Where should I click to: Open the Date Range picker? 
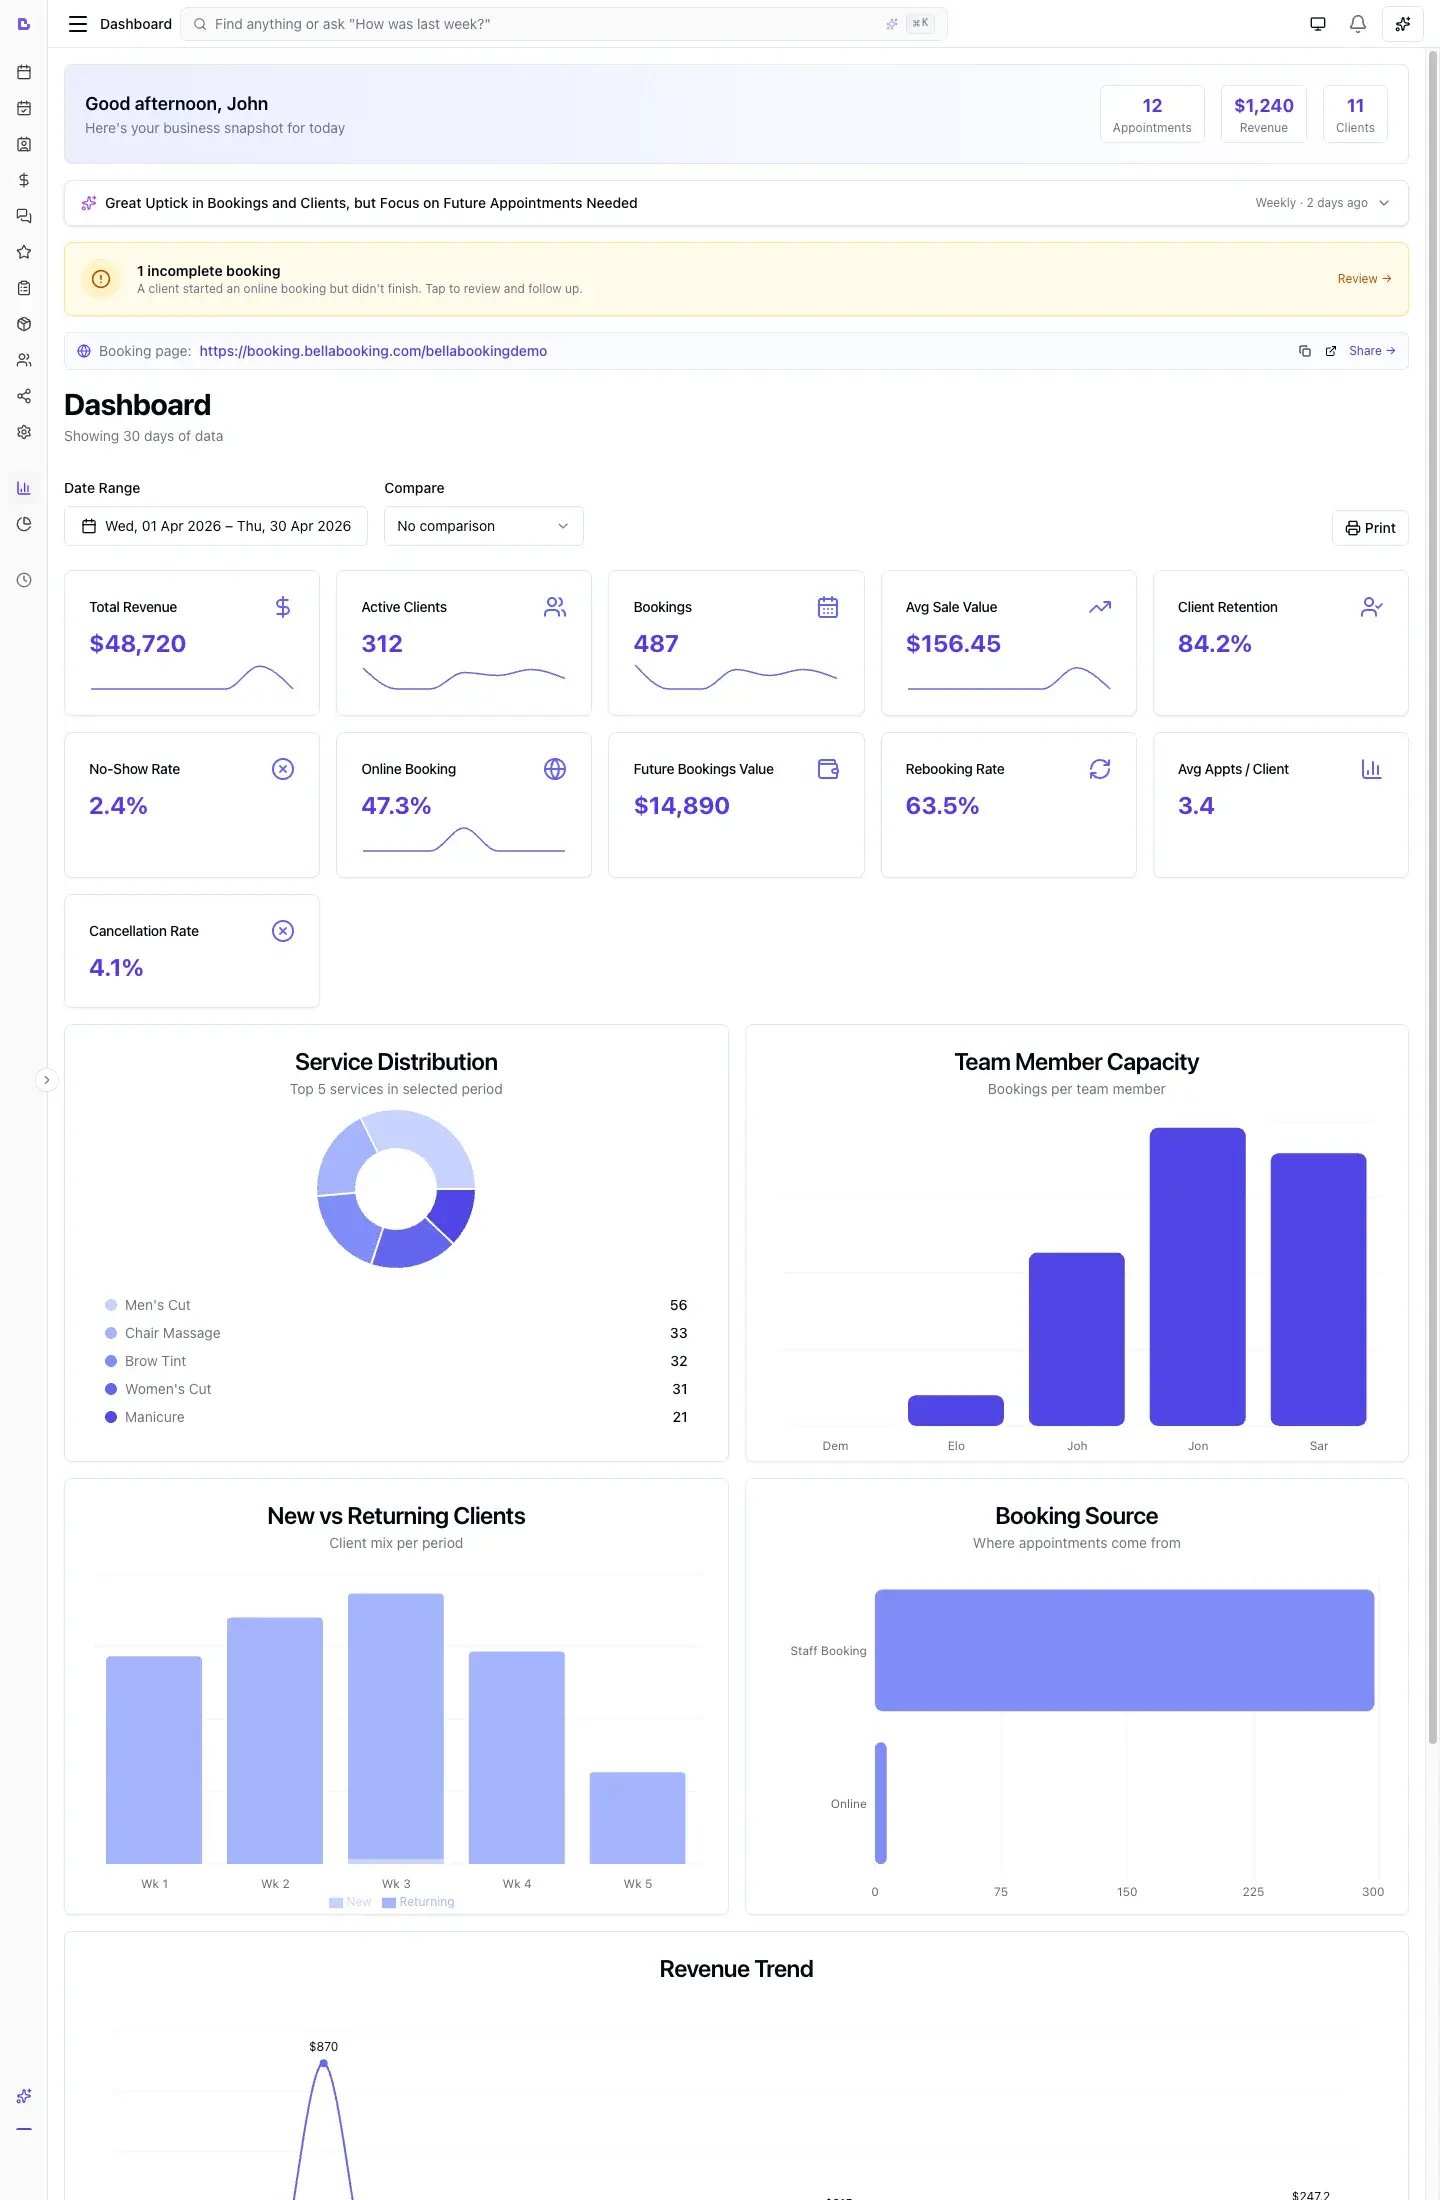coord(216,526)
